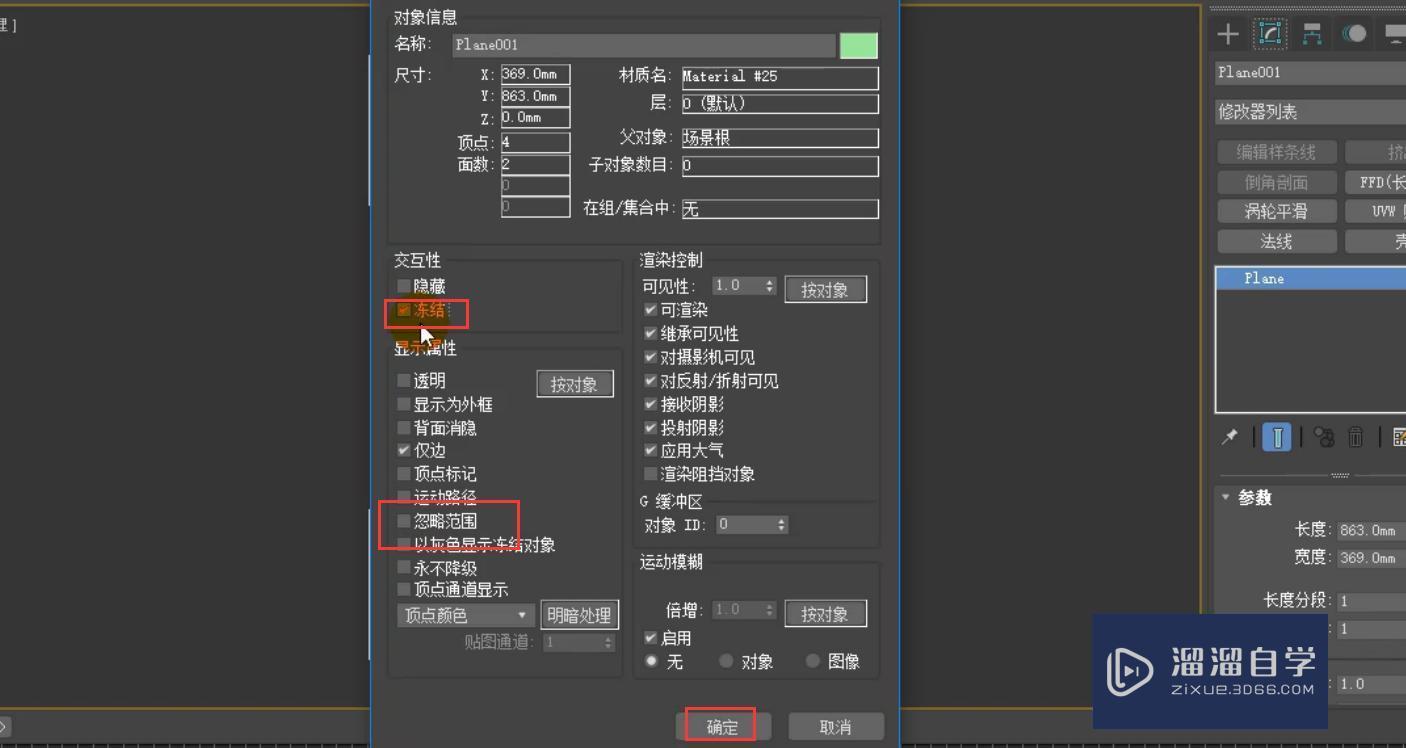Click the 层 field showing 0 (默认)

(x=780, y=103)
